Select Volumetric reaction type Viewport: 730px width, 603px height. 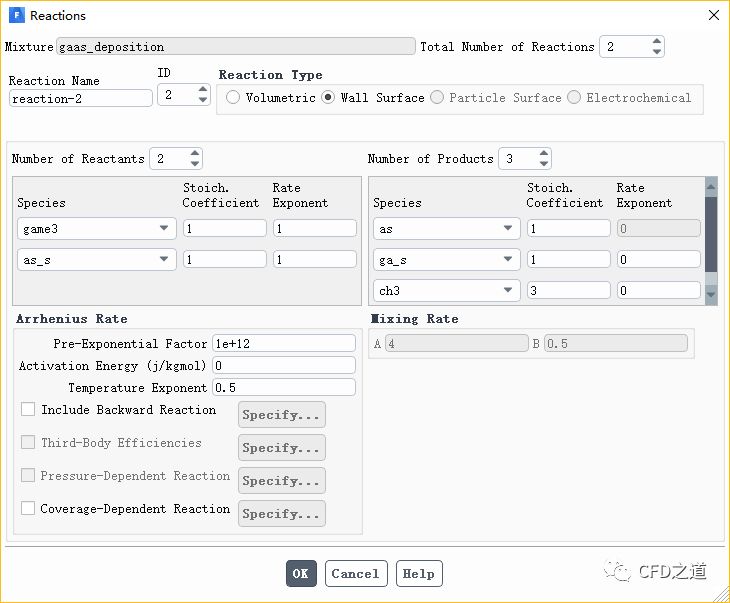click(233, 98)
